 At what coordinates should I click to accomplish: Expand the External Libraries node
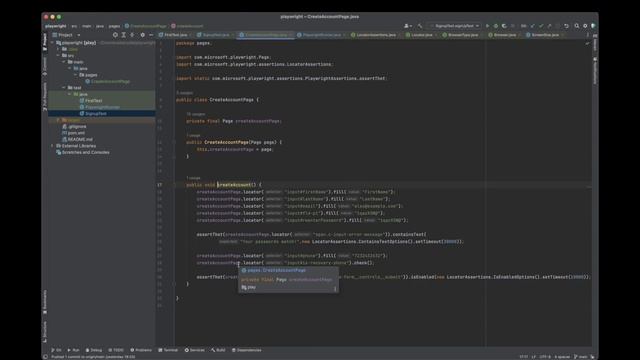point(52,146)
